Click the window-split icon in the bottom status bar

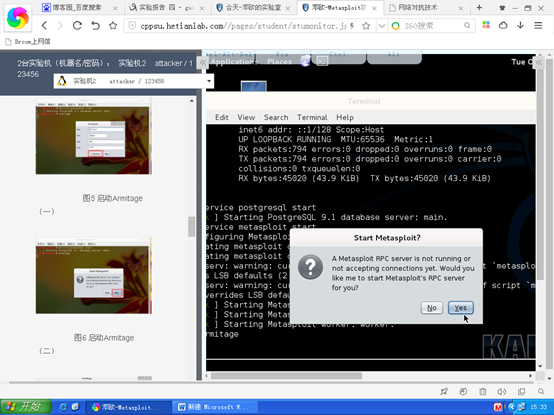pyautogui.click(x=521, y=391)
